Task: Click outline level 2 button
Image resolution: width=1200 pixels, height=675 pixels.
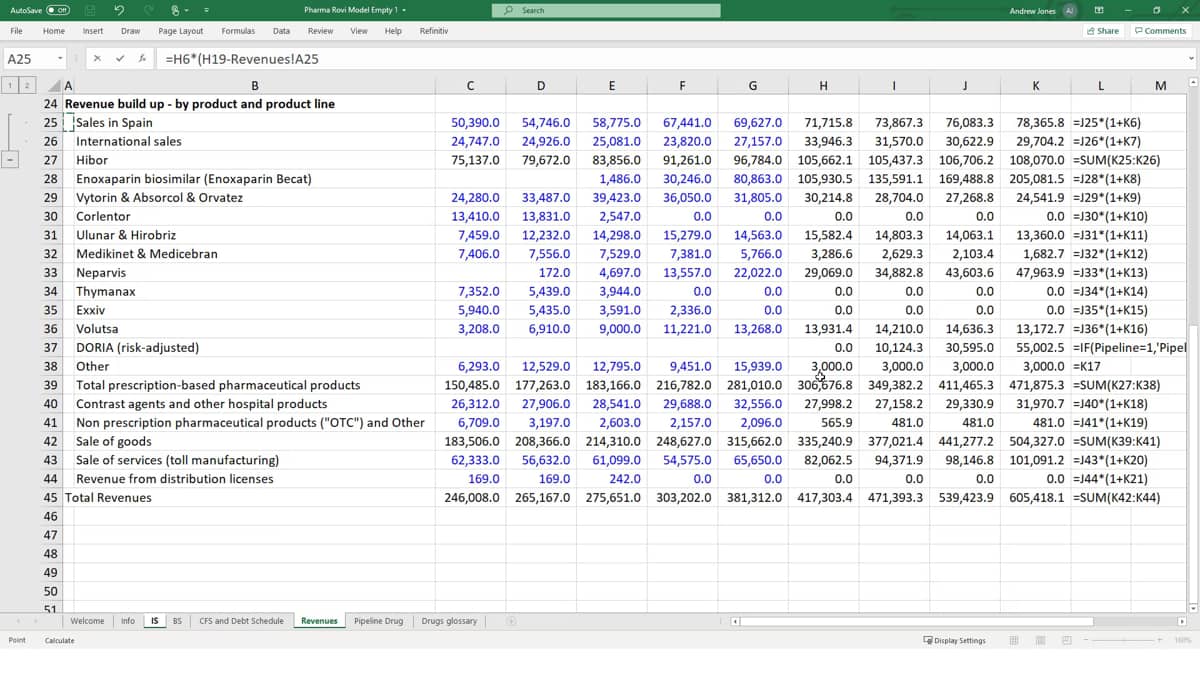Action: [28, 86]
